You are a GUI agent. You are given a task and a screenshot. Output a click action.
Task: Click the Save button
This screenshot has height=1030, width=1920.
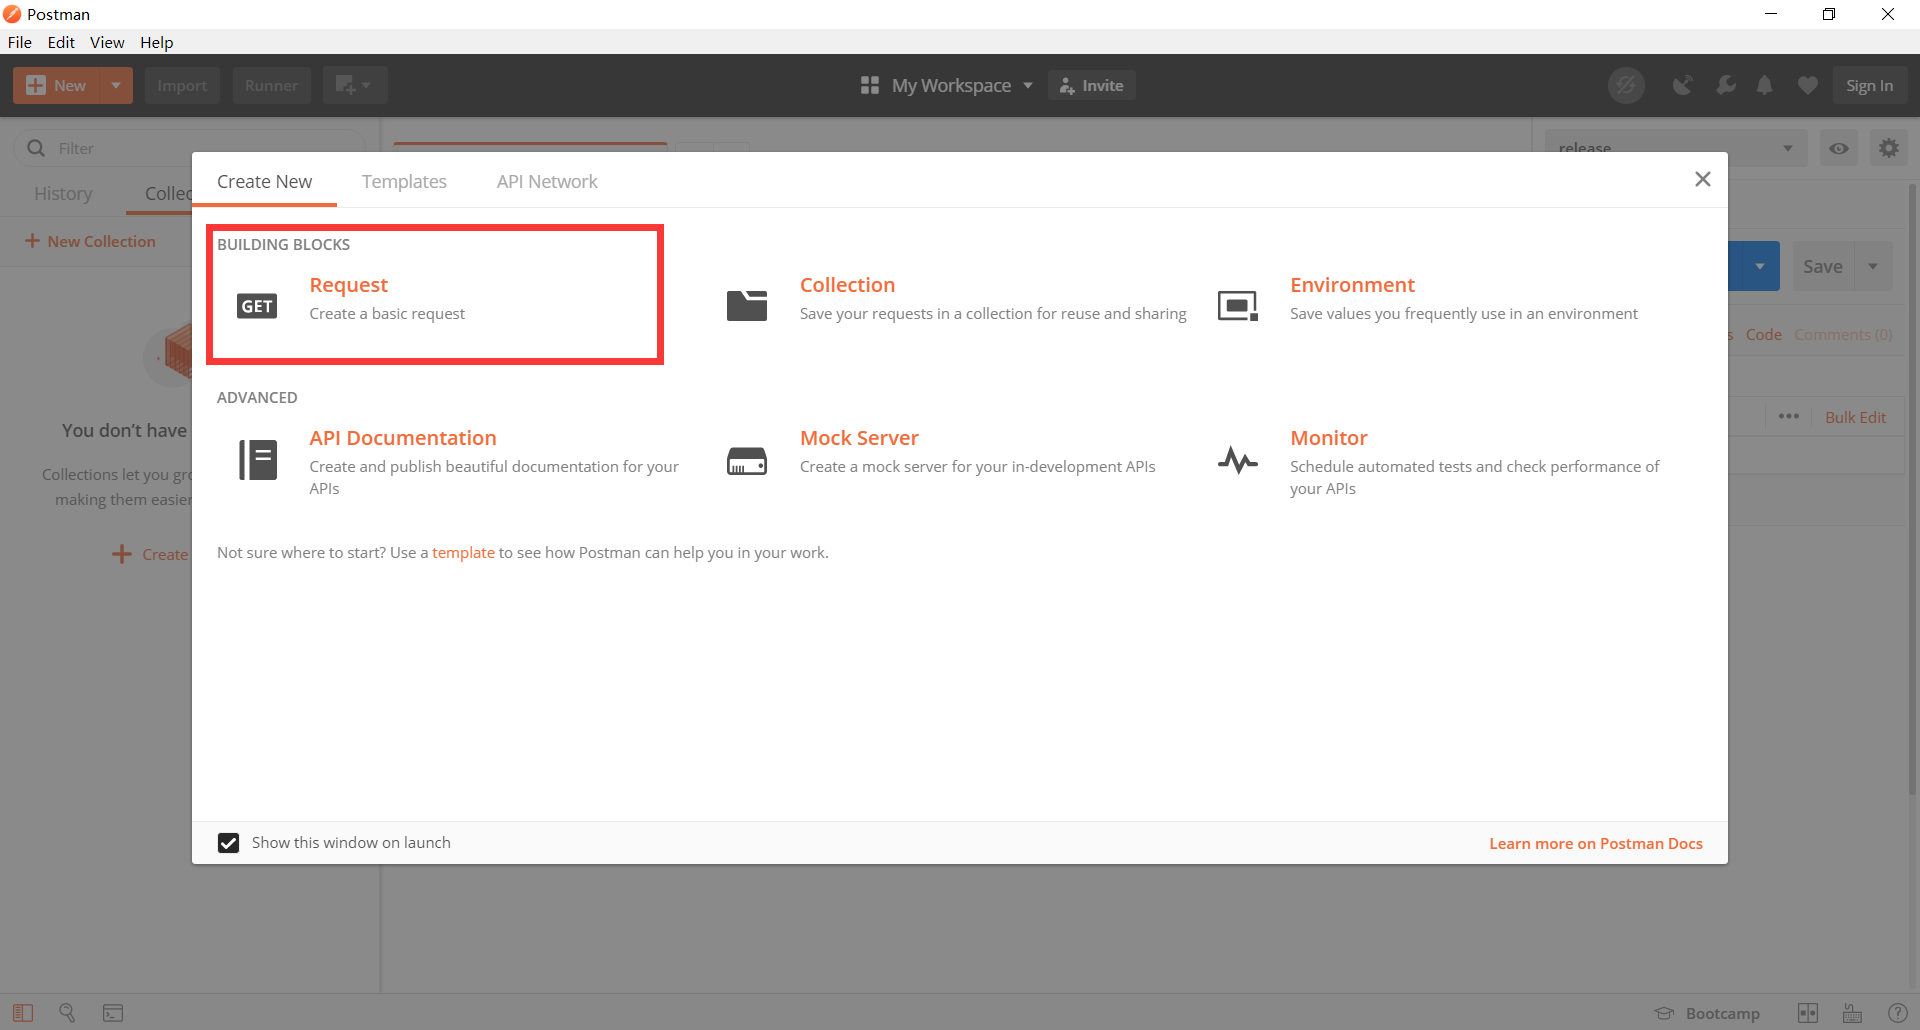click(1822, 266)
